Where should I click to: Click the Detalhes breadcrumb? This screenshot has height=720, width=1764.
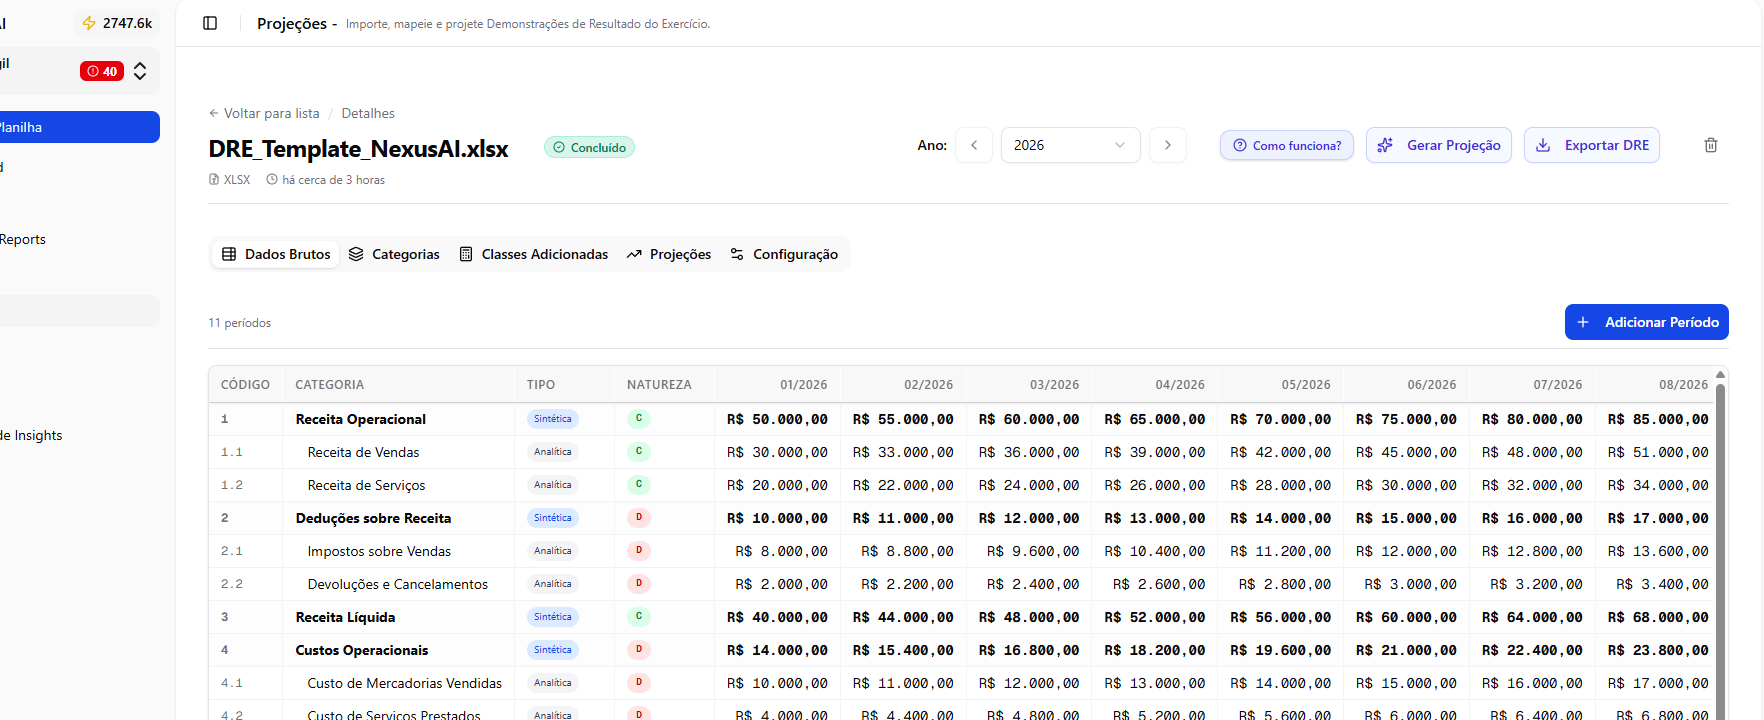pyautogui.click(x=368, y=113)
